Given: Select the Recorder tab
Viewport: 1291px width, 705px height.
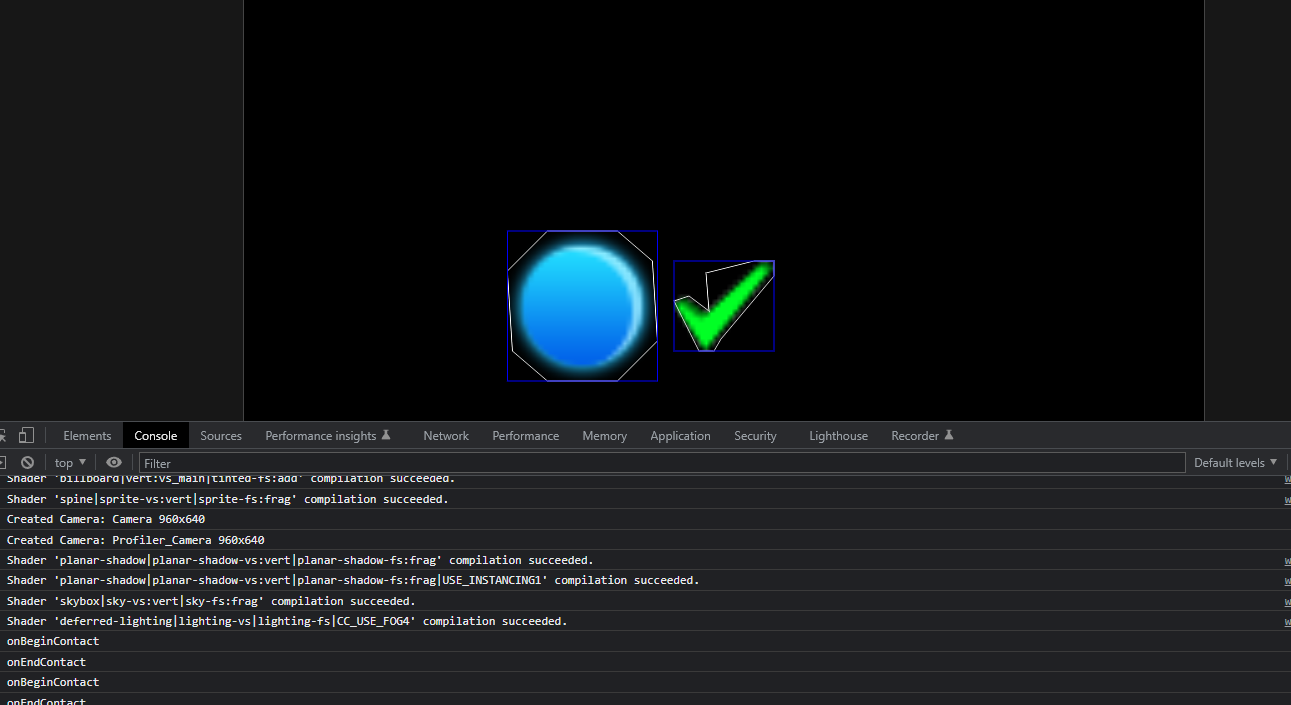Looking at the screenshot, I should [x=921, y=436].
